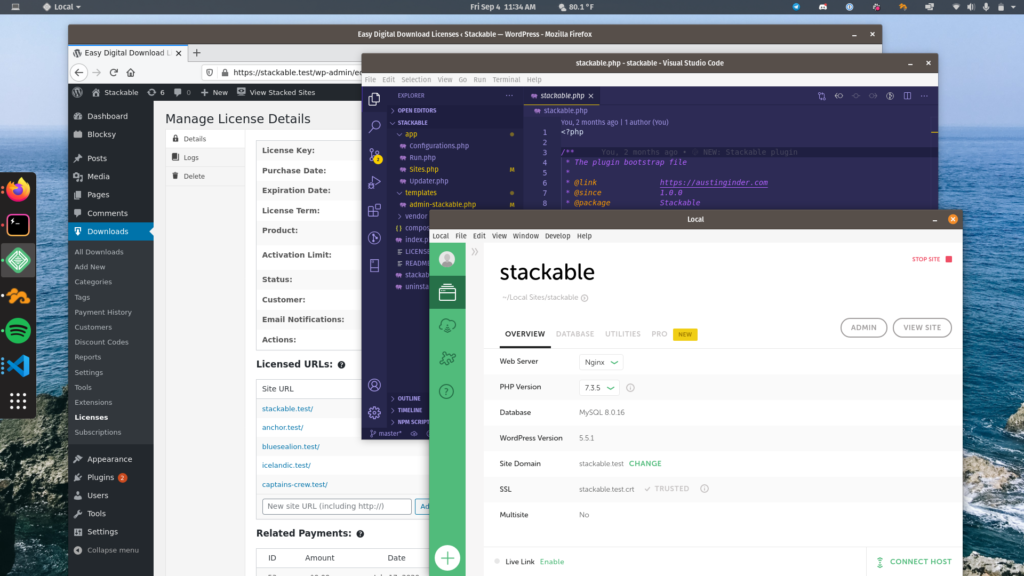
Task: Open Run and Debug view in VS Code
Action: pos(374,183)
